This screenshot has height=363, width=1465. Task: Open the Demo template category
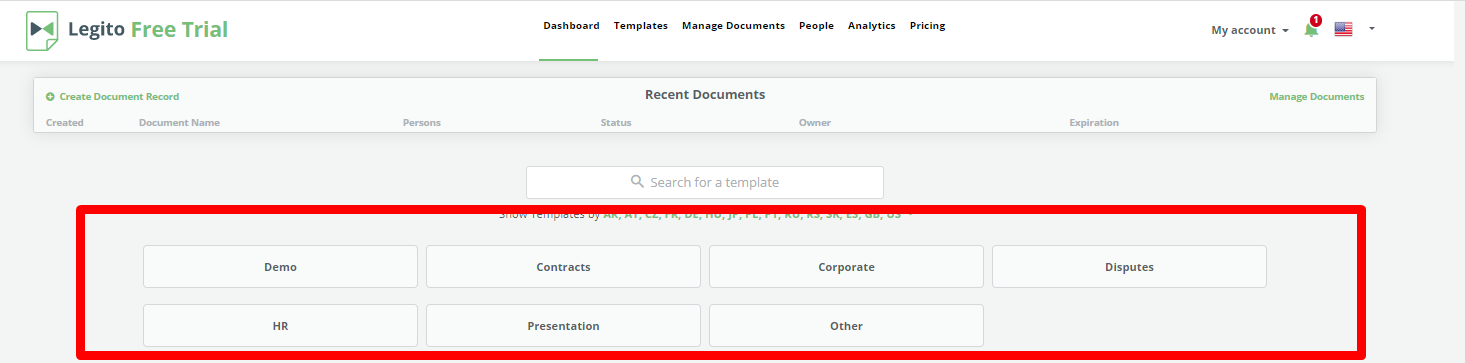280,267
